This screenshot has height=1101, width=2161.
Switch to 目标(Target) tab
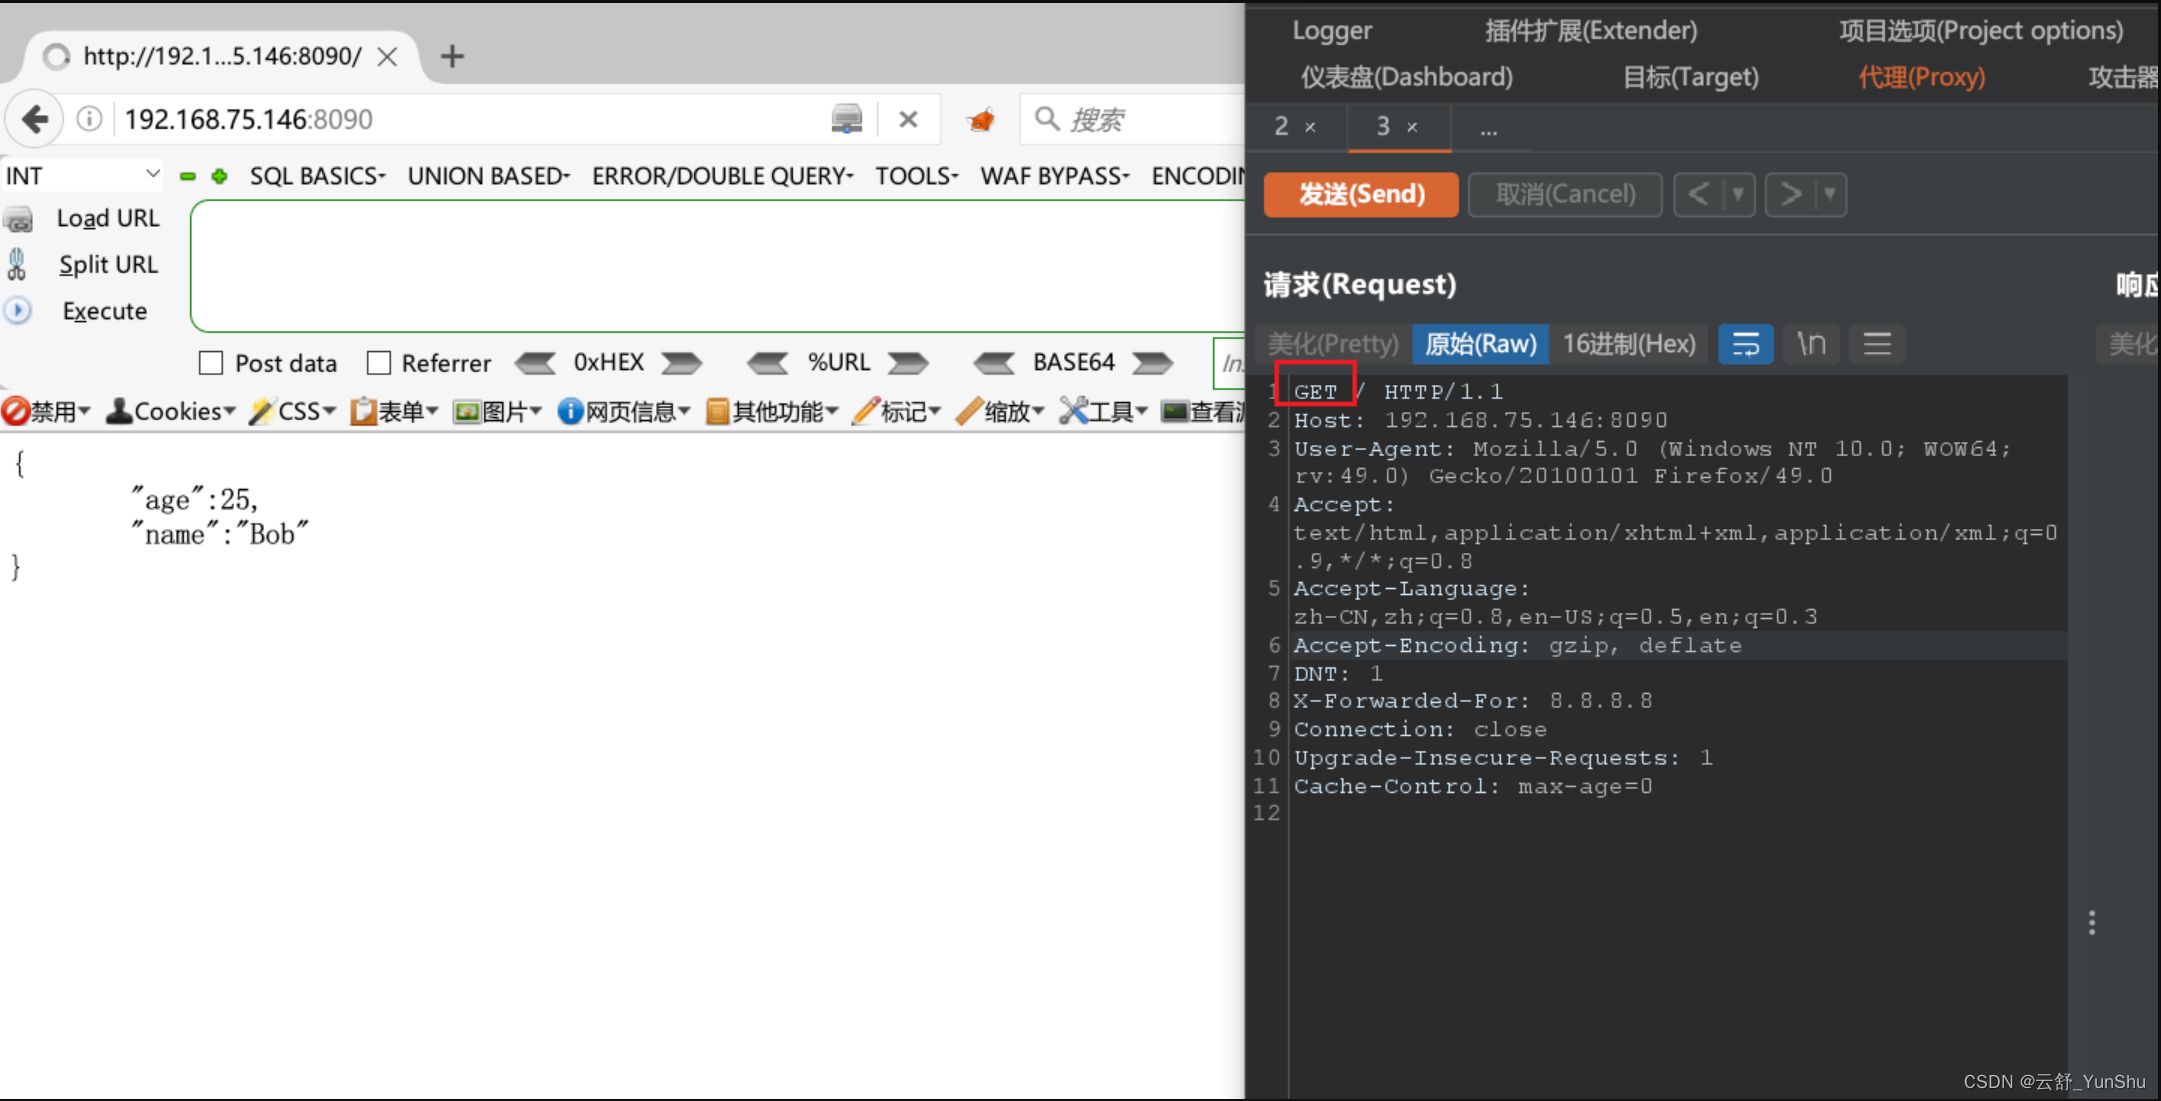[x=1690, y=77]
